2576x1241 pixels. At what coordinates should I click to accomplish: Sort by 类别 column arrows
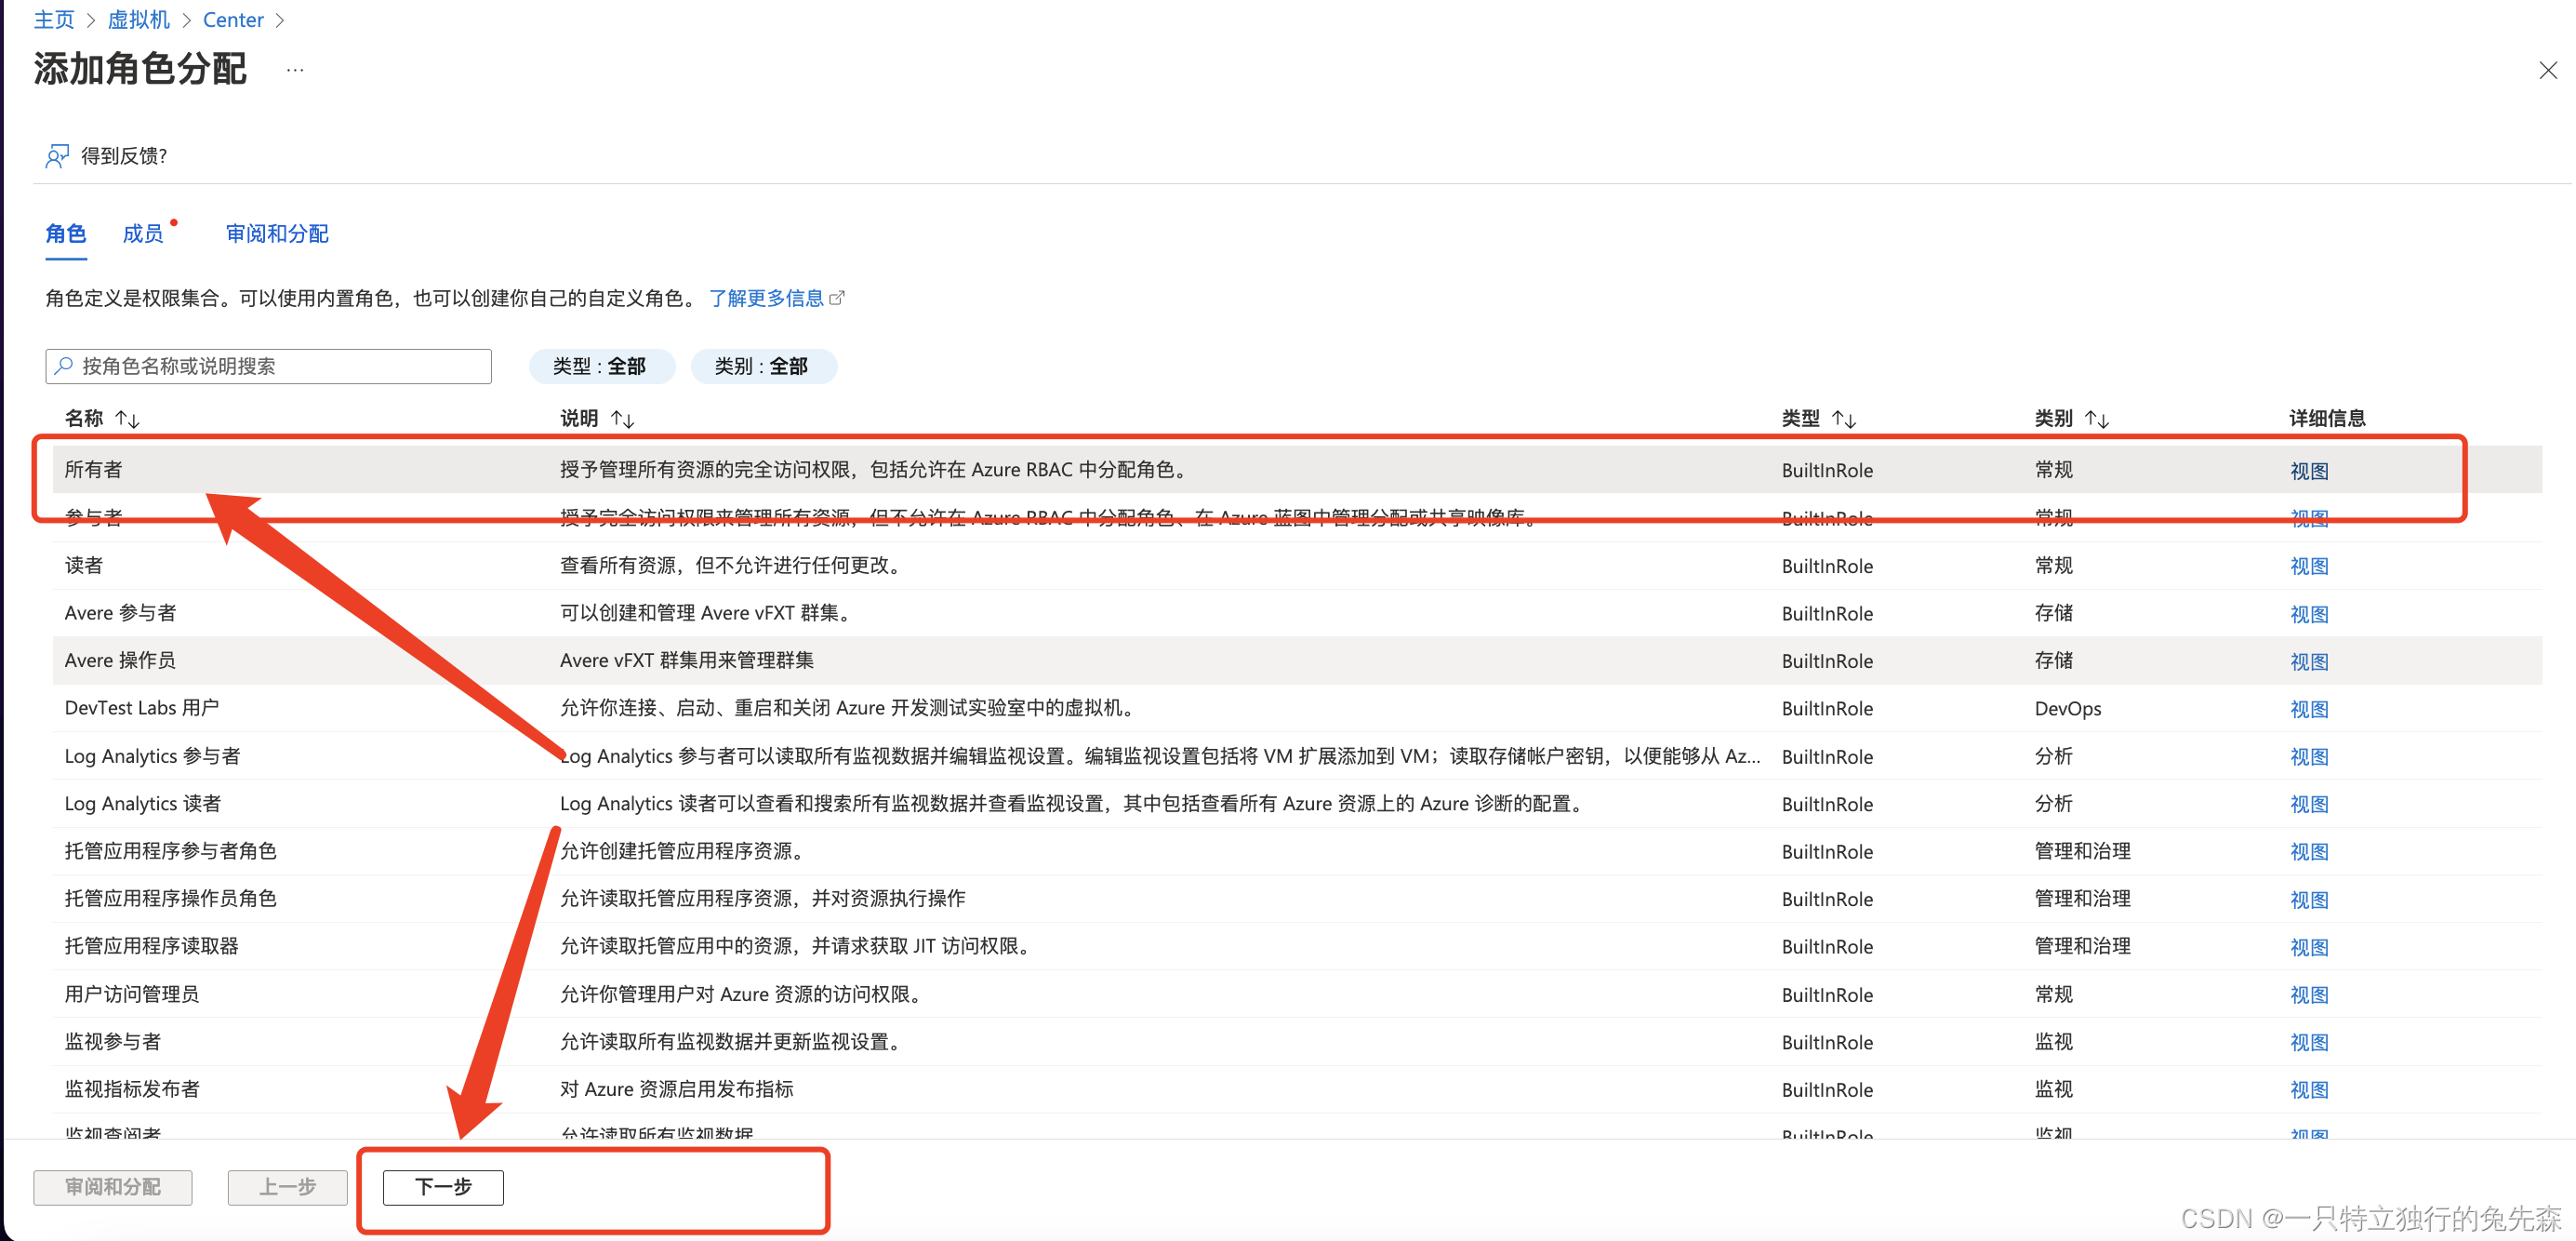[2097, 419]
